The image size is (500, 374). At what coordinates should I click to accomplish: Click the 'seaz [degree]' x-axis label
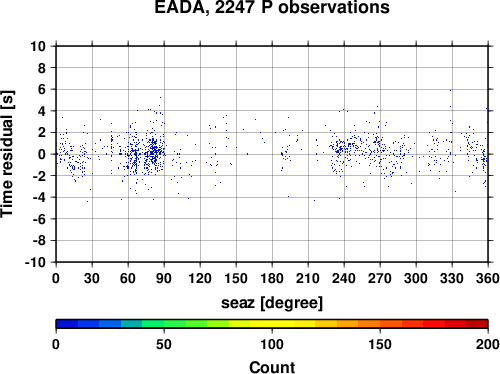pos(272,303)
